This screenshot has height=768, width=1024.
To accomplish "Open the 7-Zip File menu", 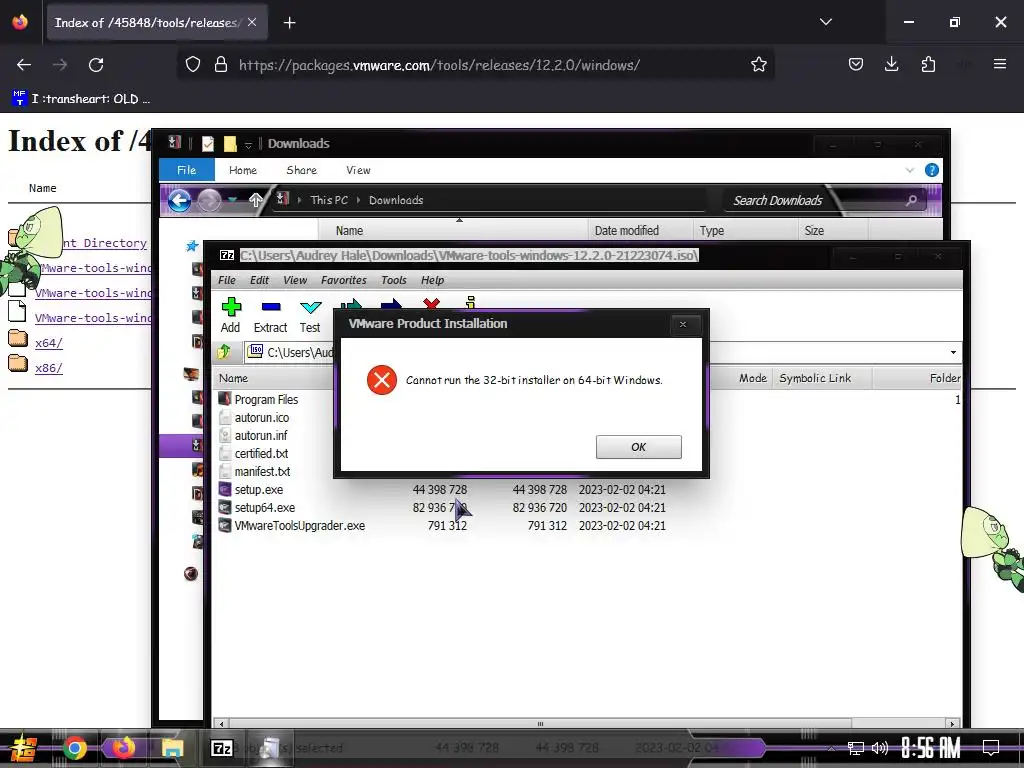I will pos(227,280).
